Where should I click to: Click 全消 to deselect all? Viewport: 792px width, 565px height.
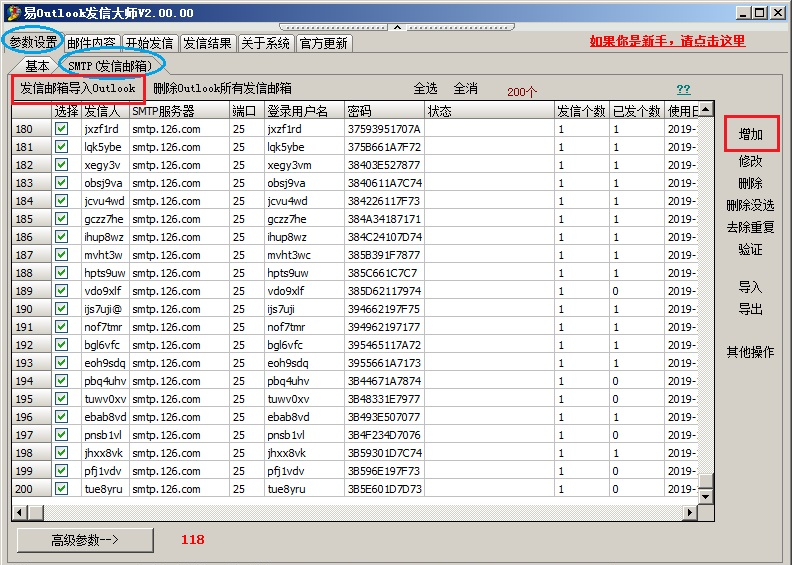466,89
